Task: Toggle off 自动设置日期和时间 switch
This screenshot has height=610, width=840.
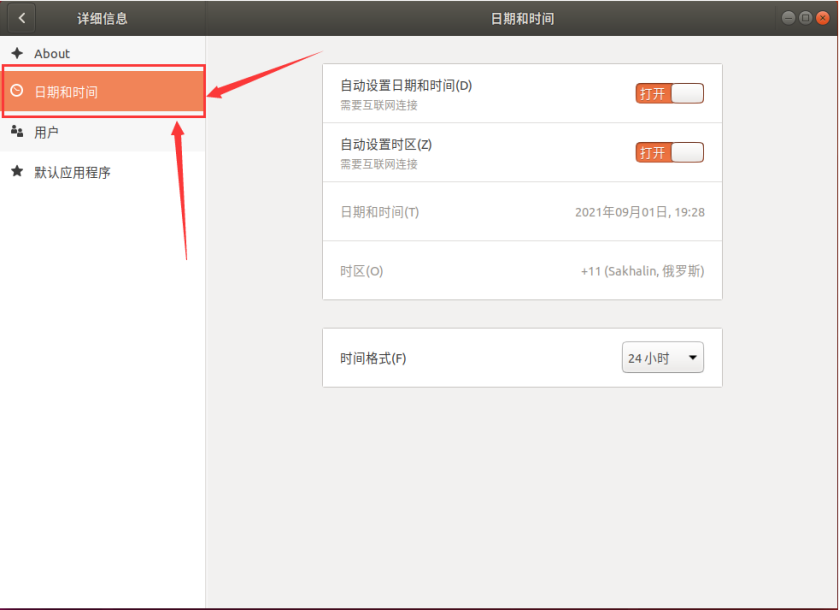Action: tap(670, 94)
